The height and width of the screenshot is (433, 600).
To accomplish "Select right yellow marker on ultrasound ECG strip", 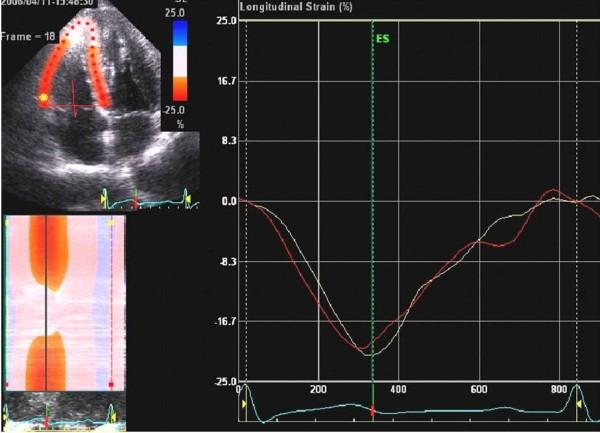I will click(x=187, y=200).
